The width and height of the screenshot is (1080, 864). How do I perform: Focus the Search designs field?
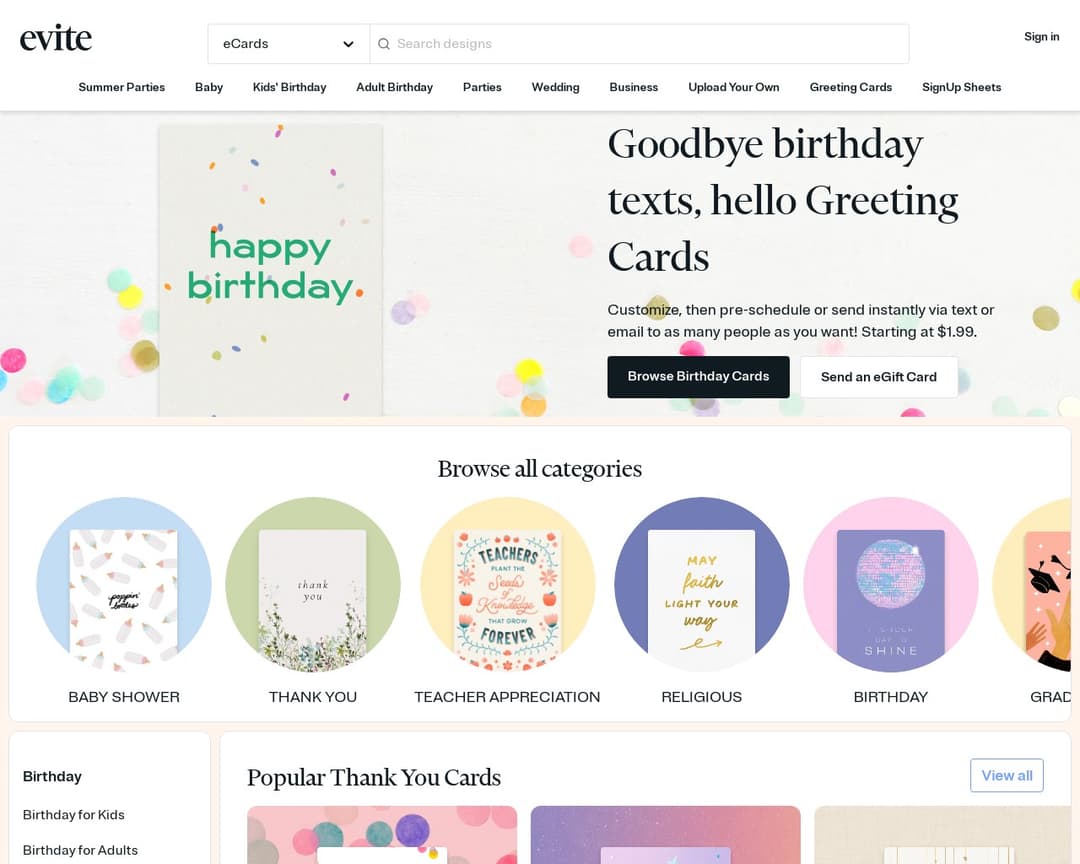639,44
